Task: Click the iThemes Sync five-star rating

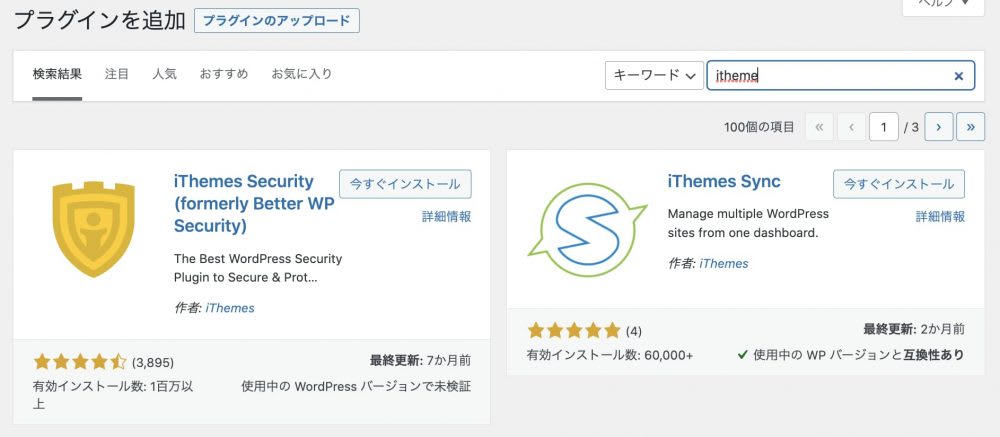Action: tap(574, 330)
